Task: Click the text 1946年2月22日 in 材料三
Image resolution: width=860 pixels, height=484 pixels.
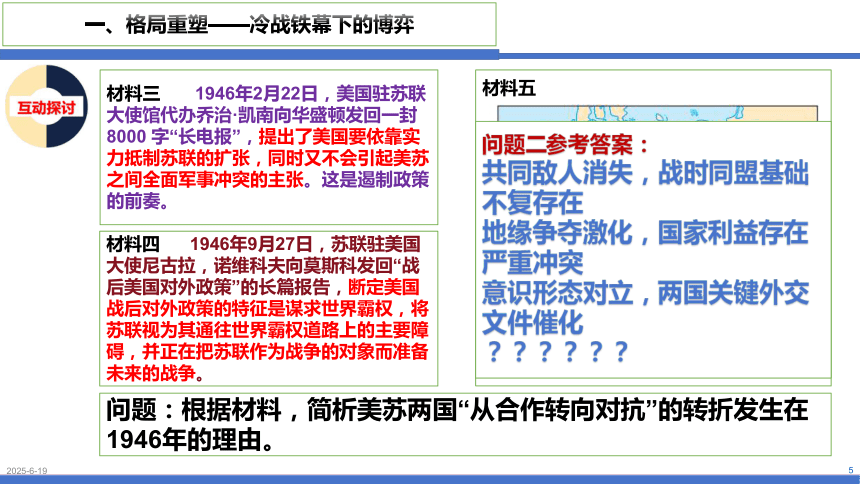Action: [x=257, y=93]
